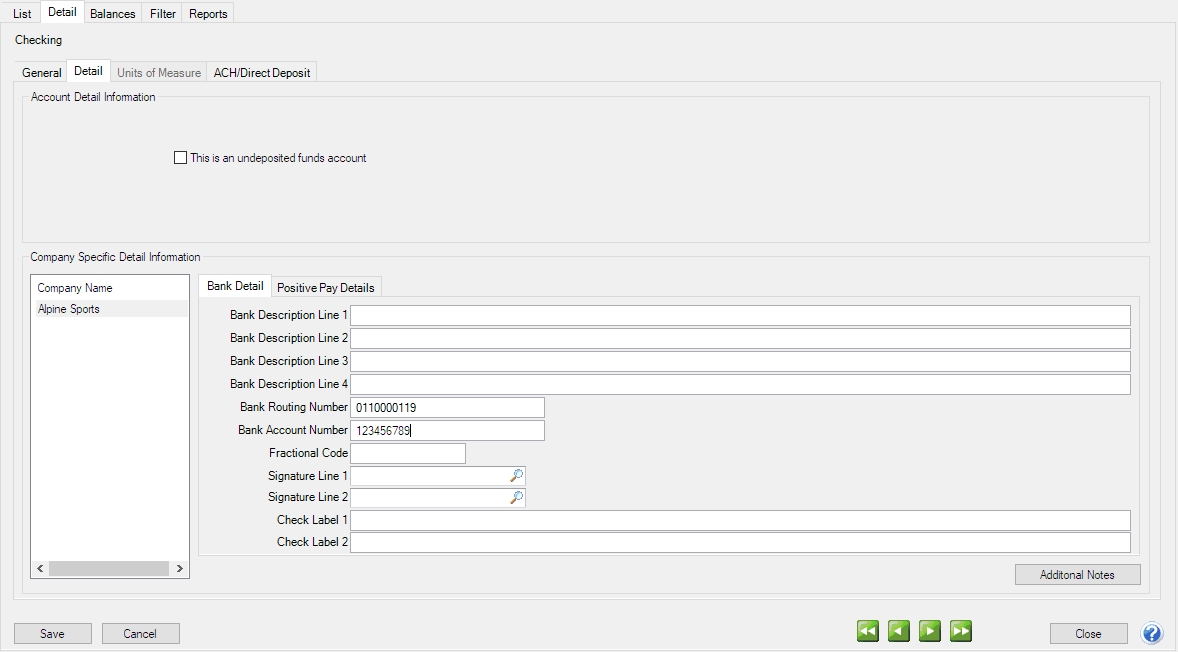Select Alpine Sports in company list

click(69, 309)
